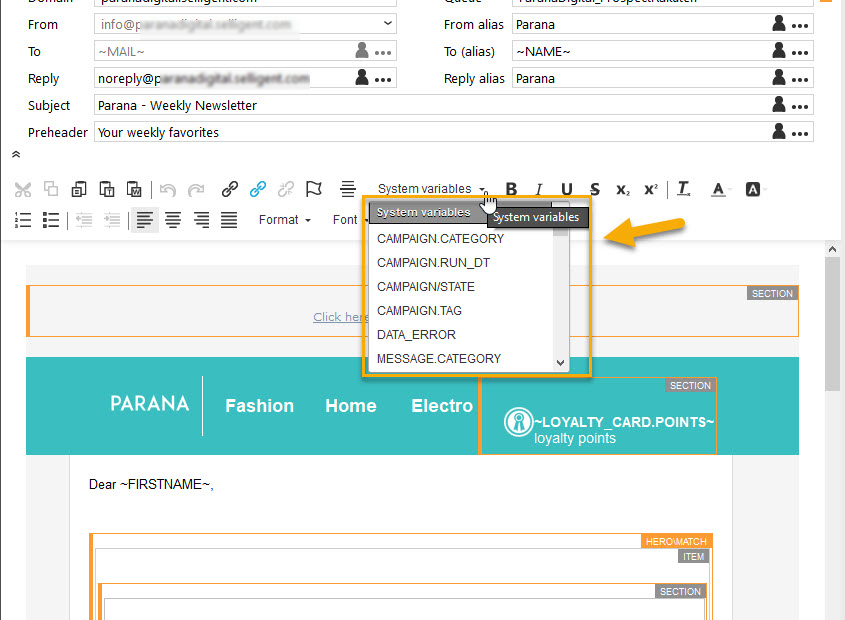Toggle underline formatting
The width and height of the screenshot is (845, 620).
pos(567,189)
